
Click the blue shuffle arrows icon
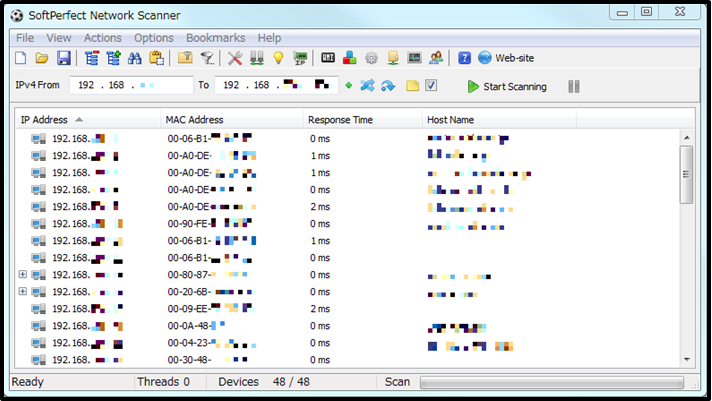[367, 85]
